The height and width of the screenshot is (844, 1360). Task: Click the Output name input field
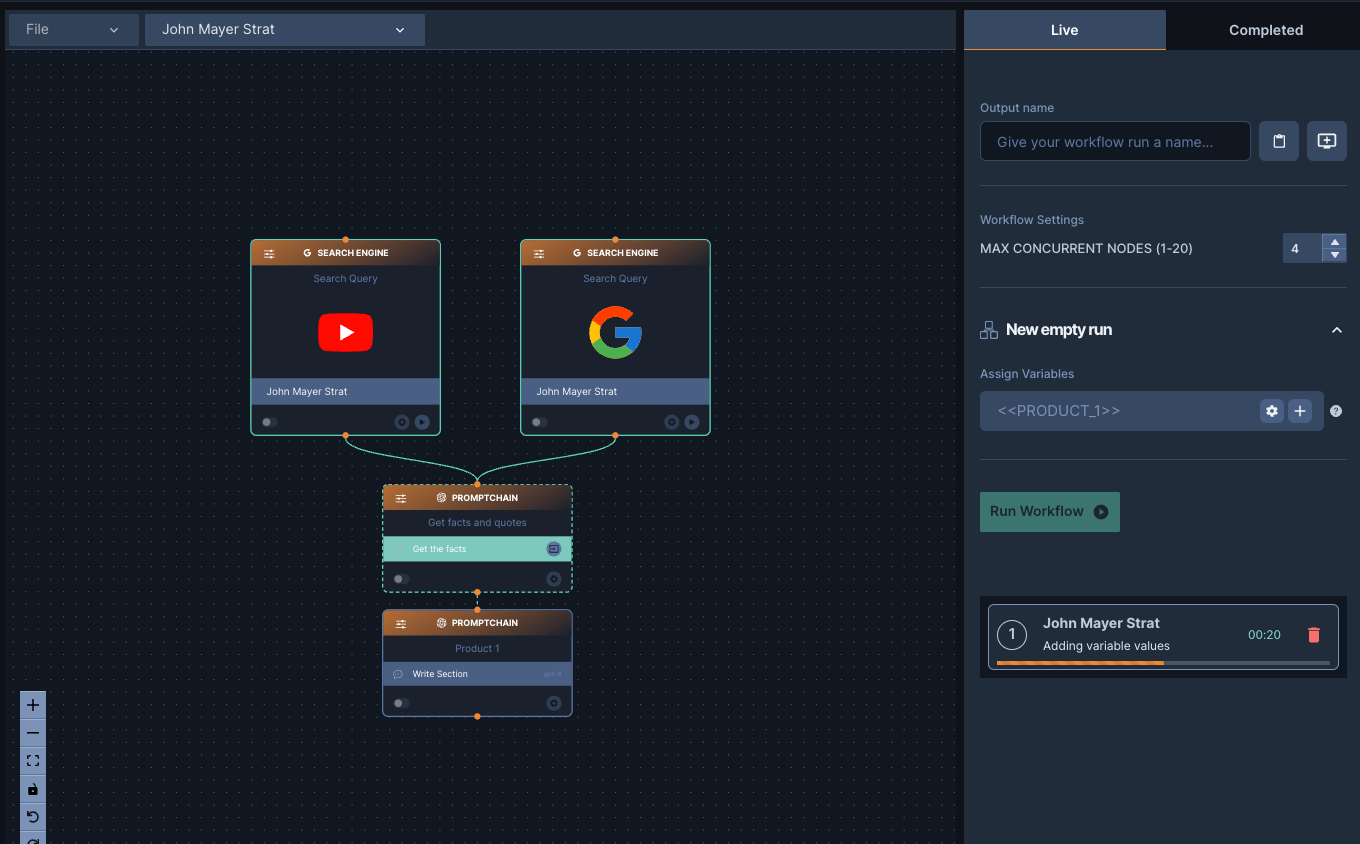(x=1115, y=142)
